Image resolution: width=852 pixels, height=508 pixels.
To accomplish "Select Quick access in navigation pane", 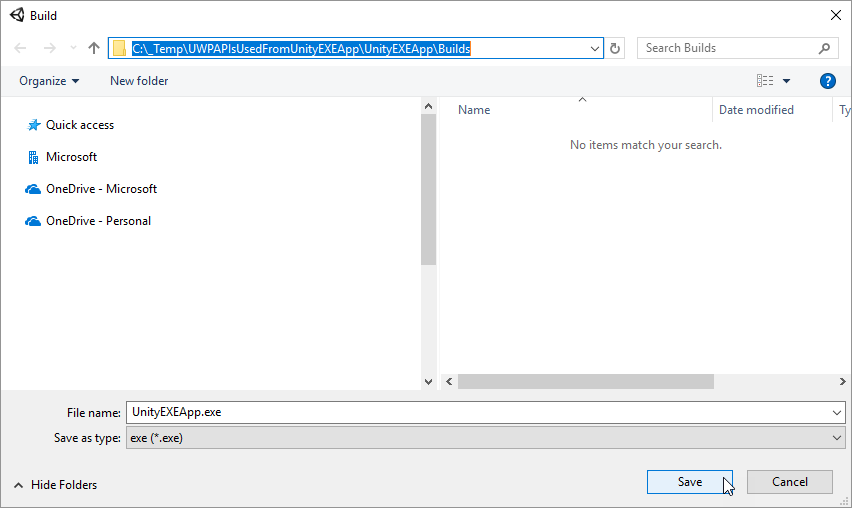I will (80, 125).
